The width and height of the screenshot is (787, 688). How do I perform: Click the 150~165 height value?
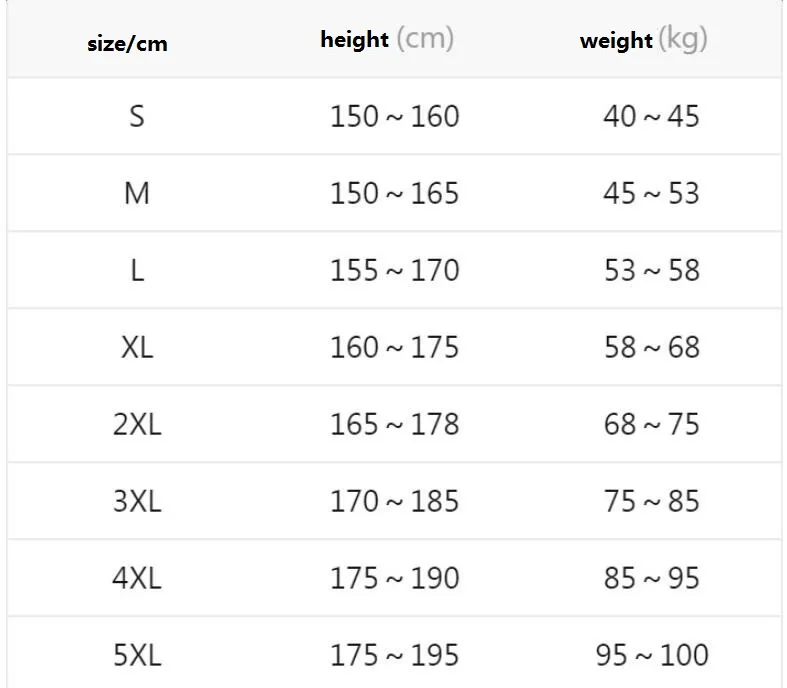pos(394,193)
